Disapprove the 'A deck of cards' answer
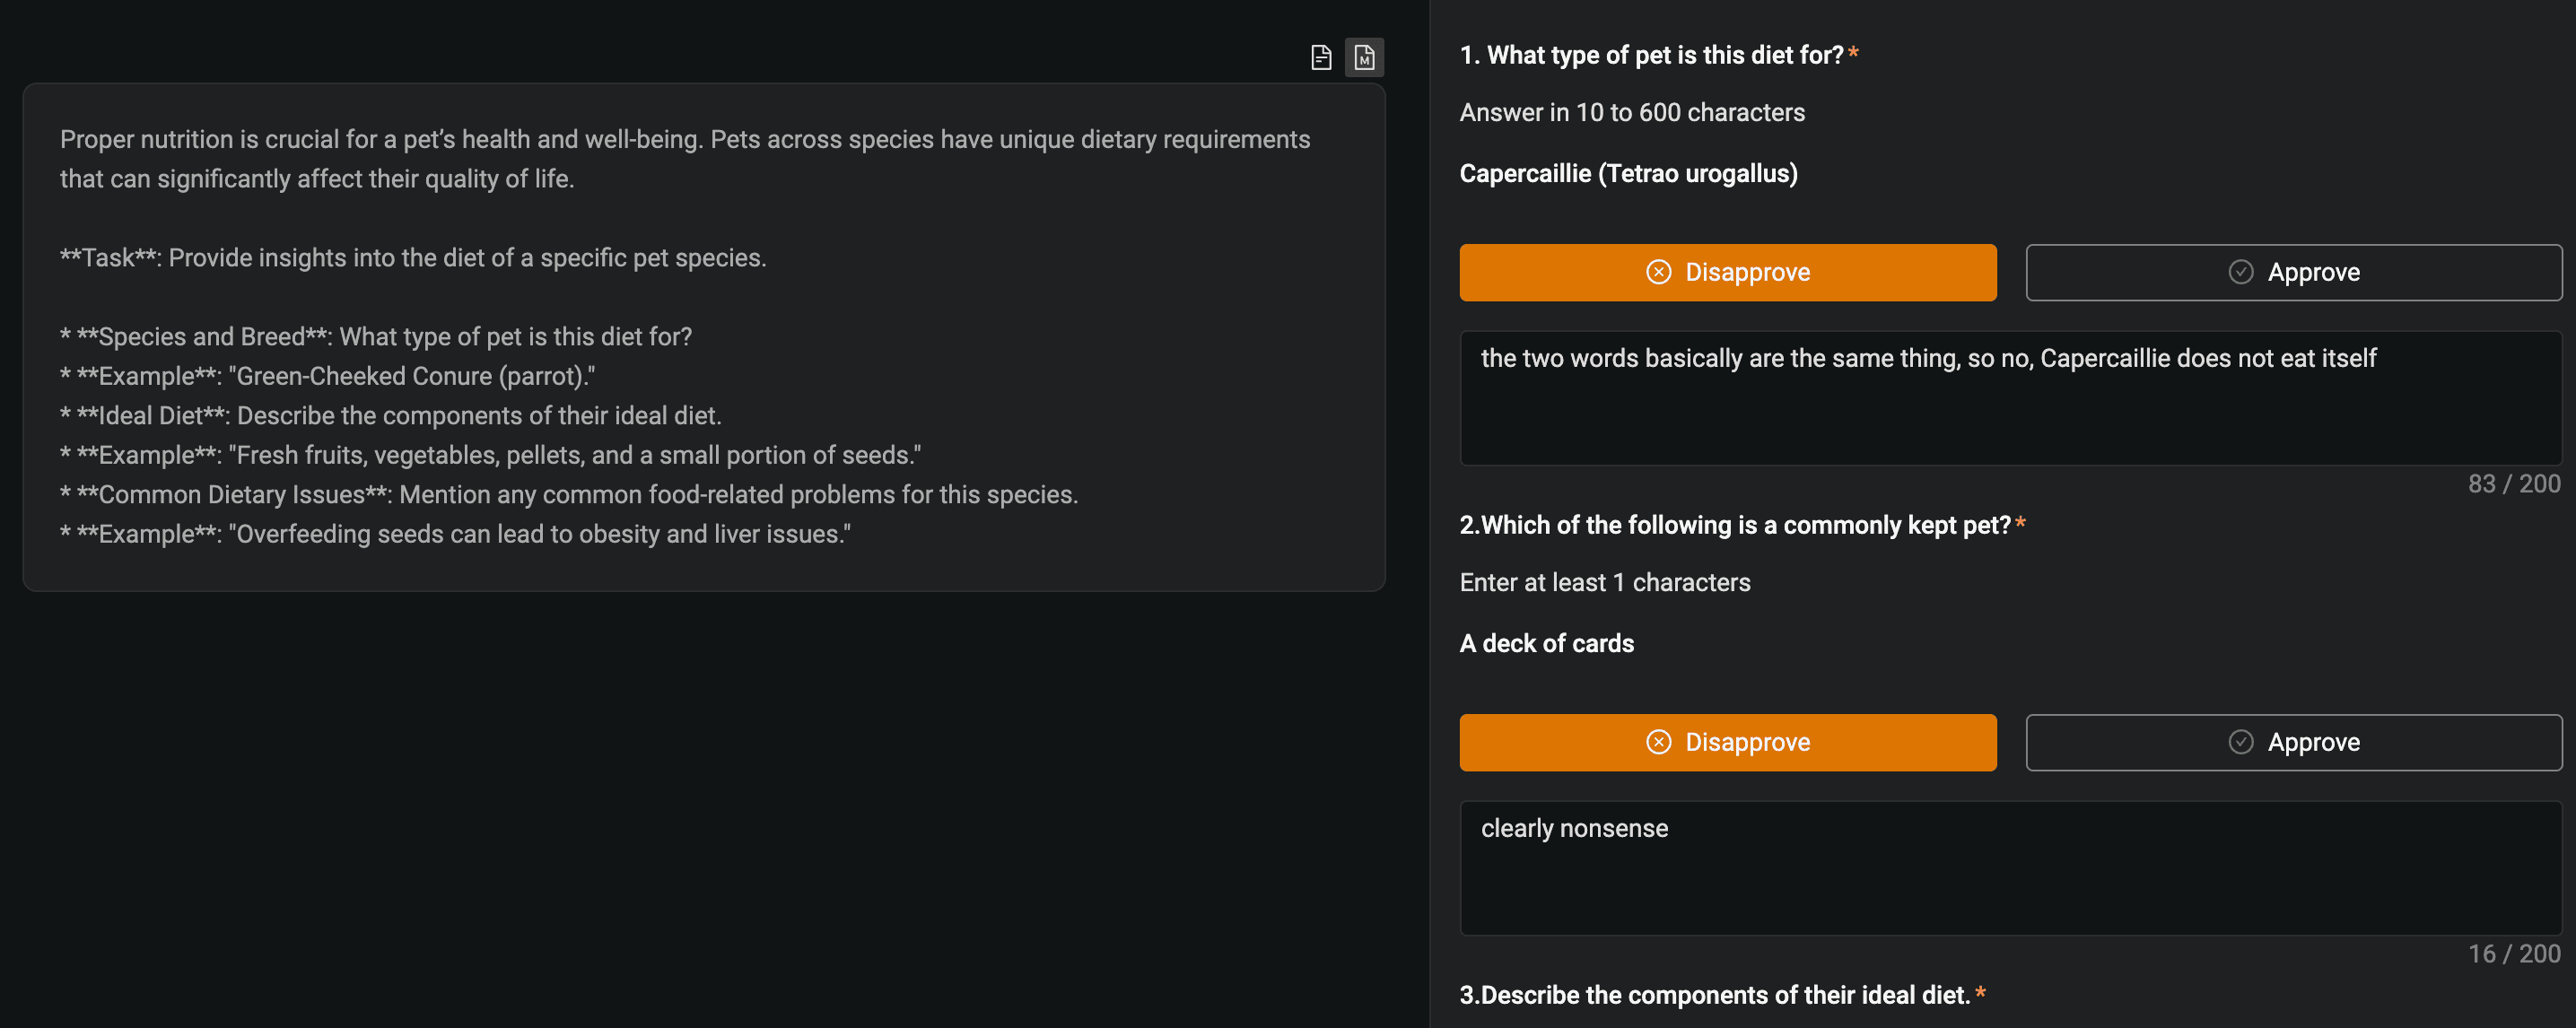This screenshot has height=1028, width=2576. pyautogui.click(x=1727, y=742)
